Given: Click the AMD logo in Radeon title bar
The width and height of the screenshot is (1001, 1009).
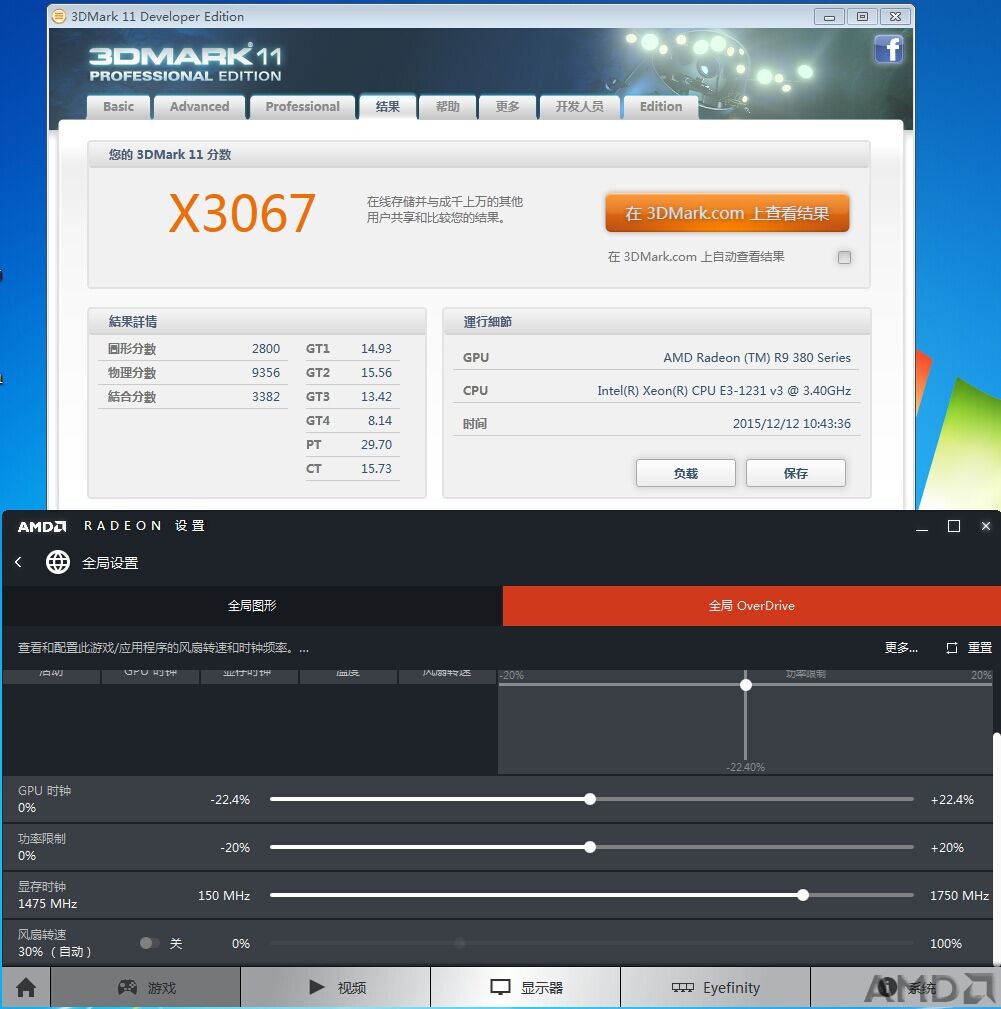Looking at the screenshot, I should click(42, 526).
